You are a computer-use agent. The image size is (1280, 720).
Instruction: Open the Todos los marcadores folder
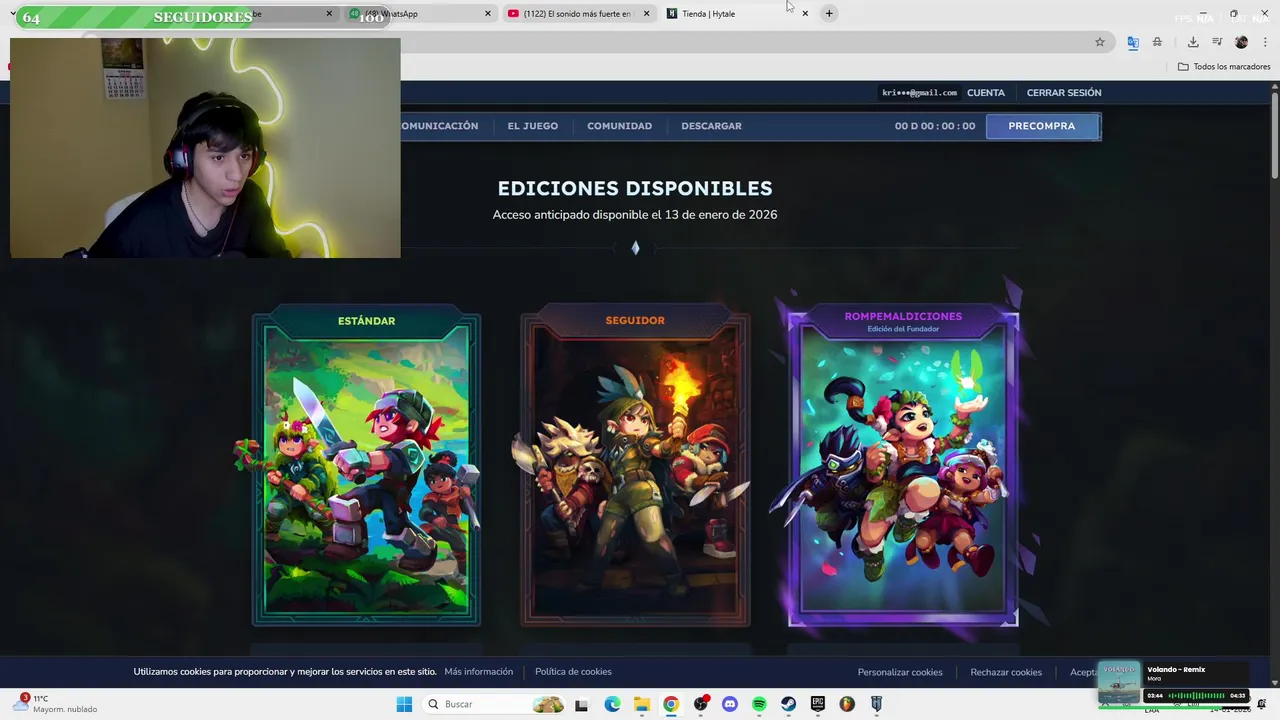[x=1224, y=67]
